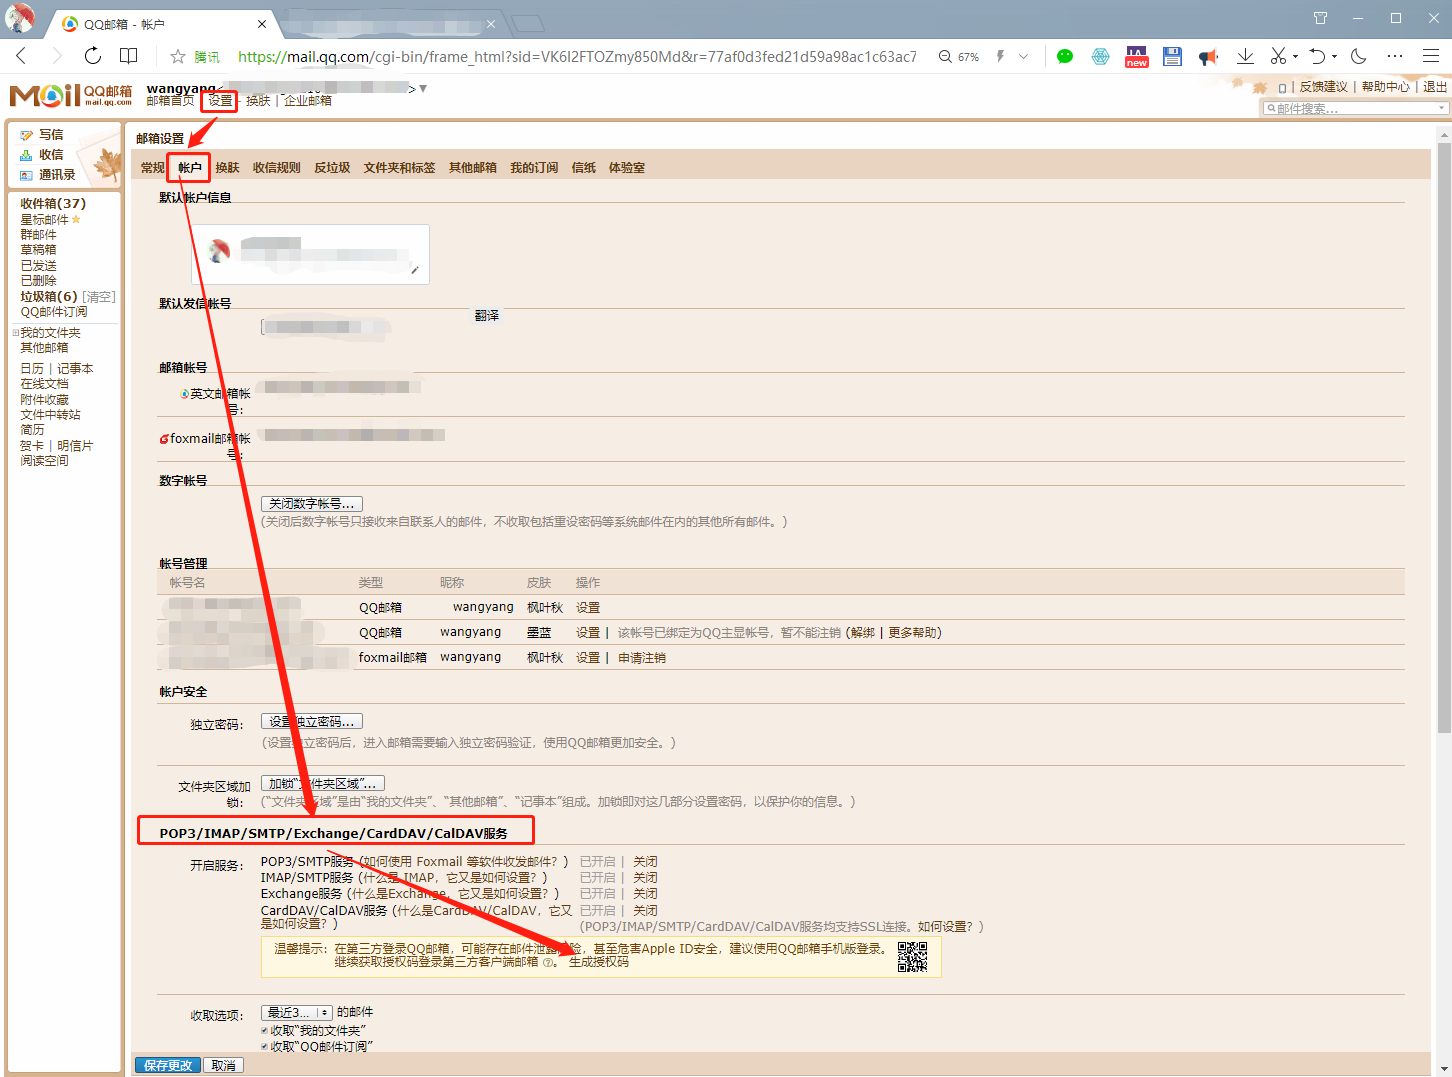Switch to the 反垃圾 settings tab
This screenshot has height=1077, width=1452.
pos(332,168)
